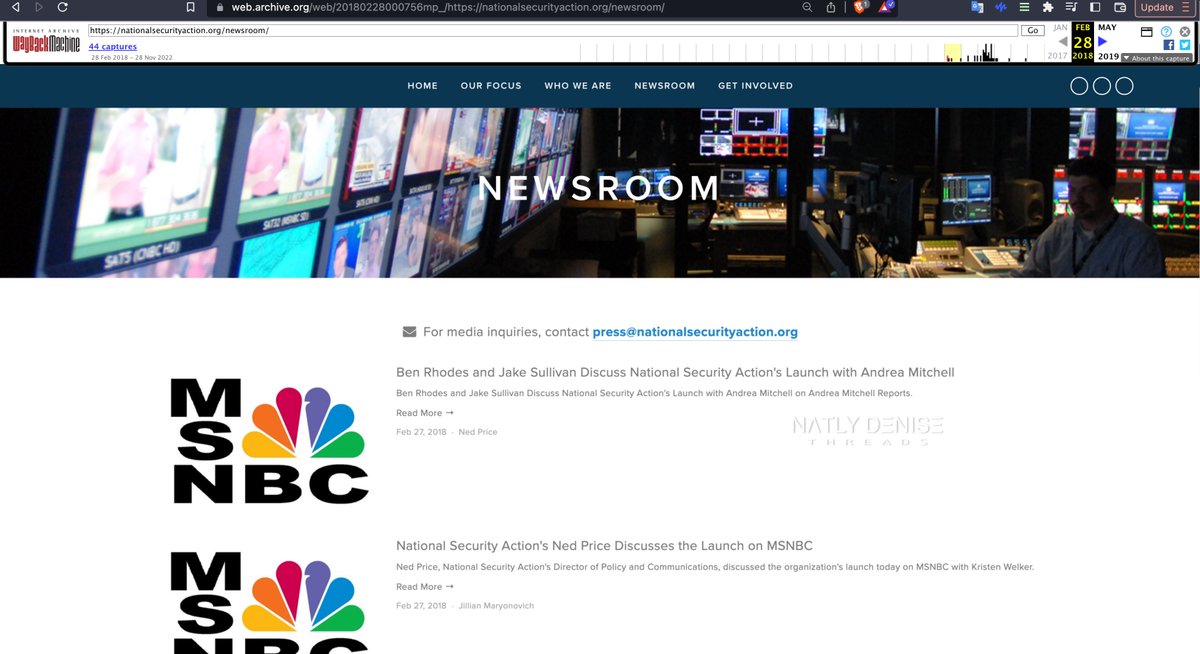Open the share icon in address bar
Viewport: 1200px width, 654px height.
(x=831, y=7)
